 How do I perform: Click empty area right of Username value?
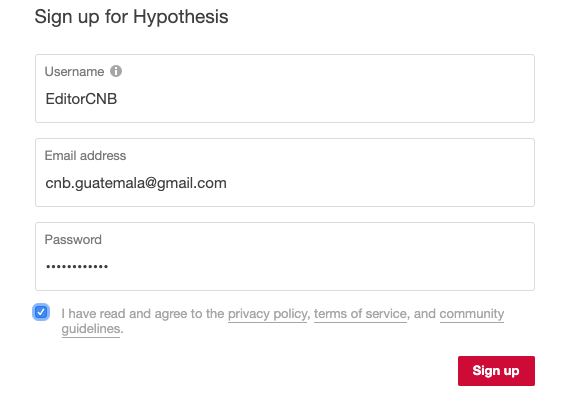[x=325, y=99]
